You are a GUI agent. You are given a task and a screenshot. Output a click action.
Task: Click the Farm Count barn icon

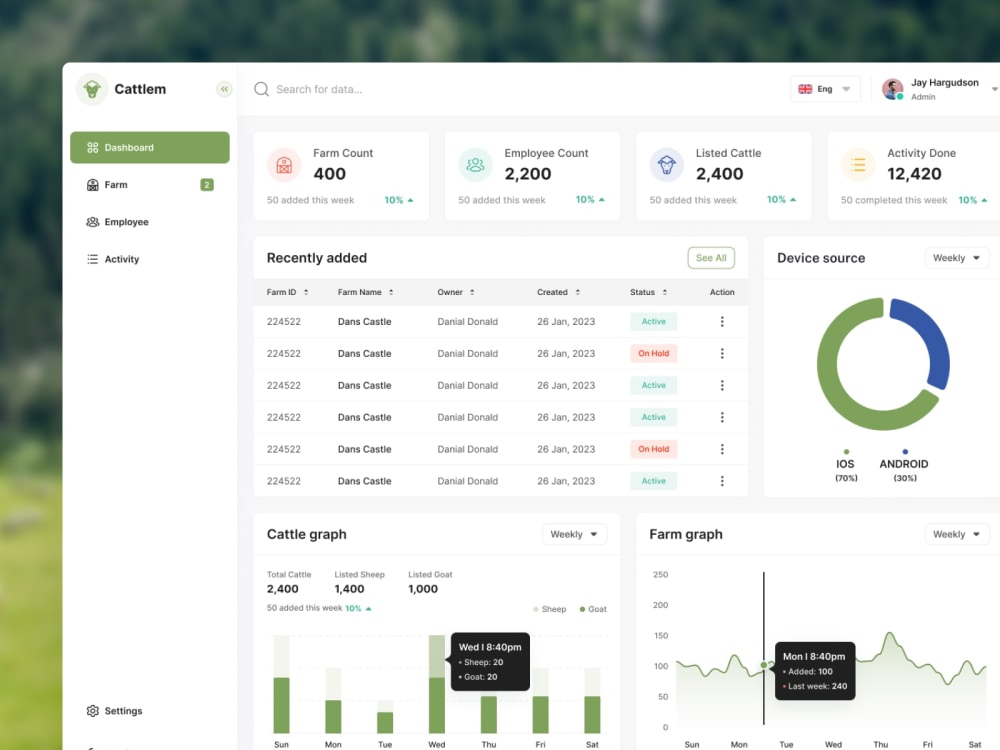284,165
